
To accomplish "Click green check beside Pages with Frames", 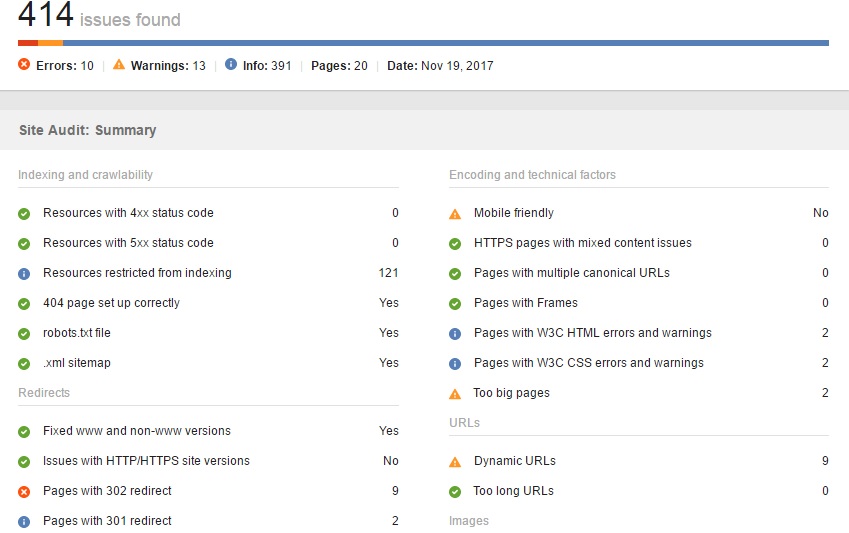I will 455,304.
